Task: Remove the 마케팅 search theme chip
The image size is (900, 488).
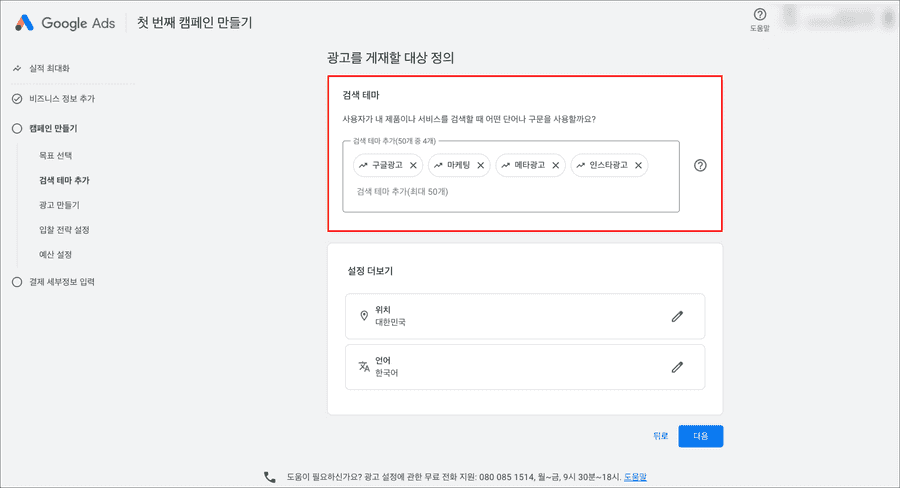Action: click(481, 165)
